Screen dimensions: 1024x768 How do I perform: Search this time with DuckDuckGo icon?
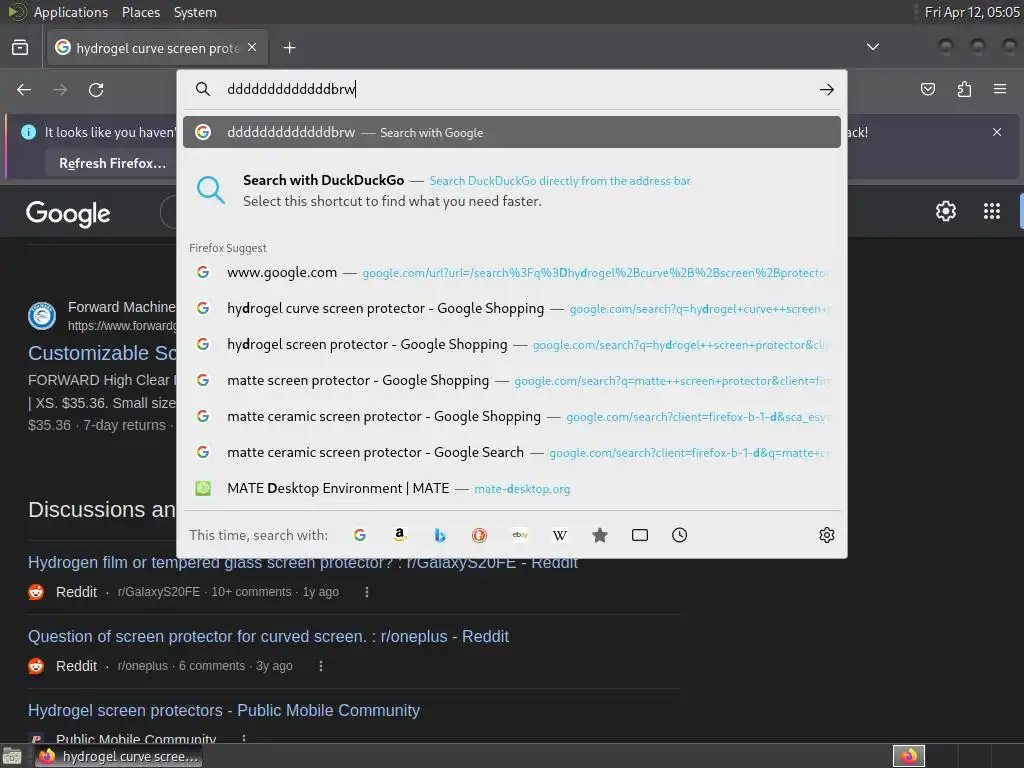(479, 536)
